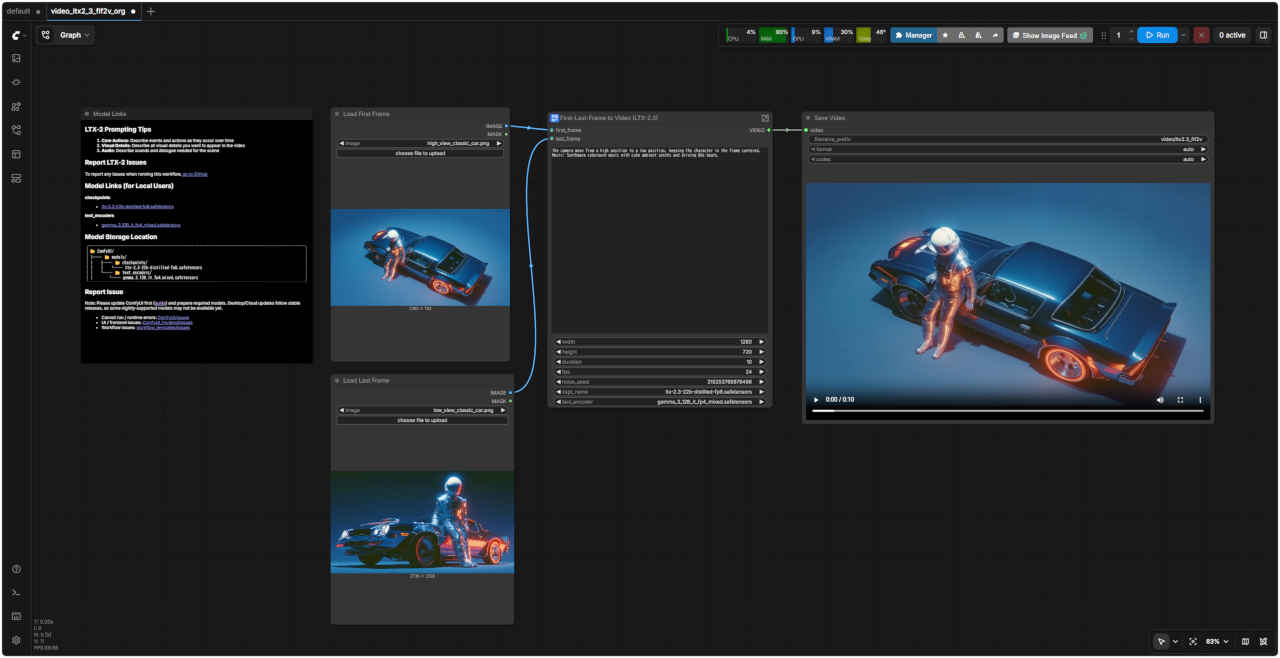The height and width of the screenshot is (658, 1280).
Task: Open the templates sidebar icon
Action: click(x=16, y=154)
